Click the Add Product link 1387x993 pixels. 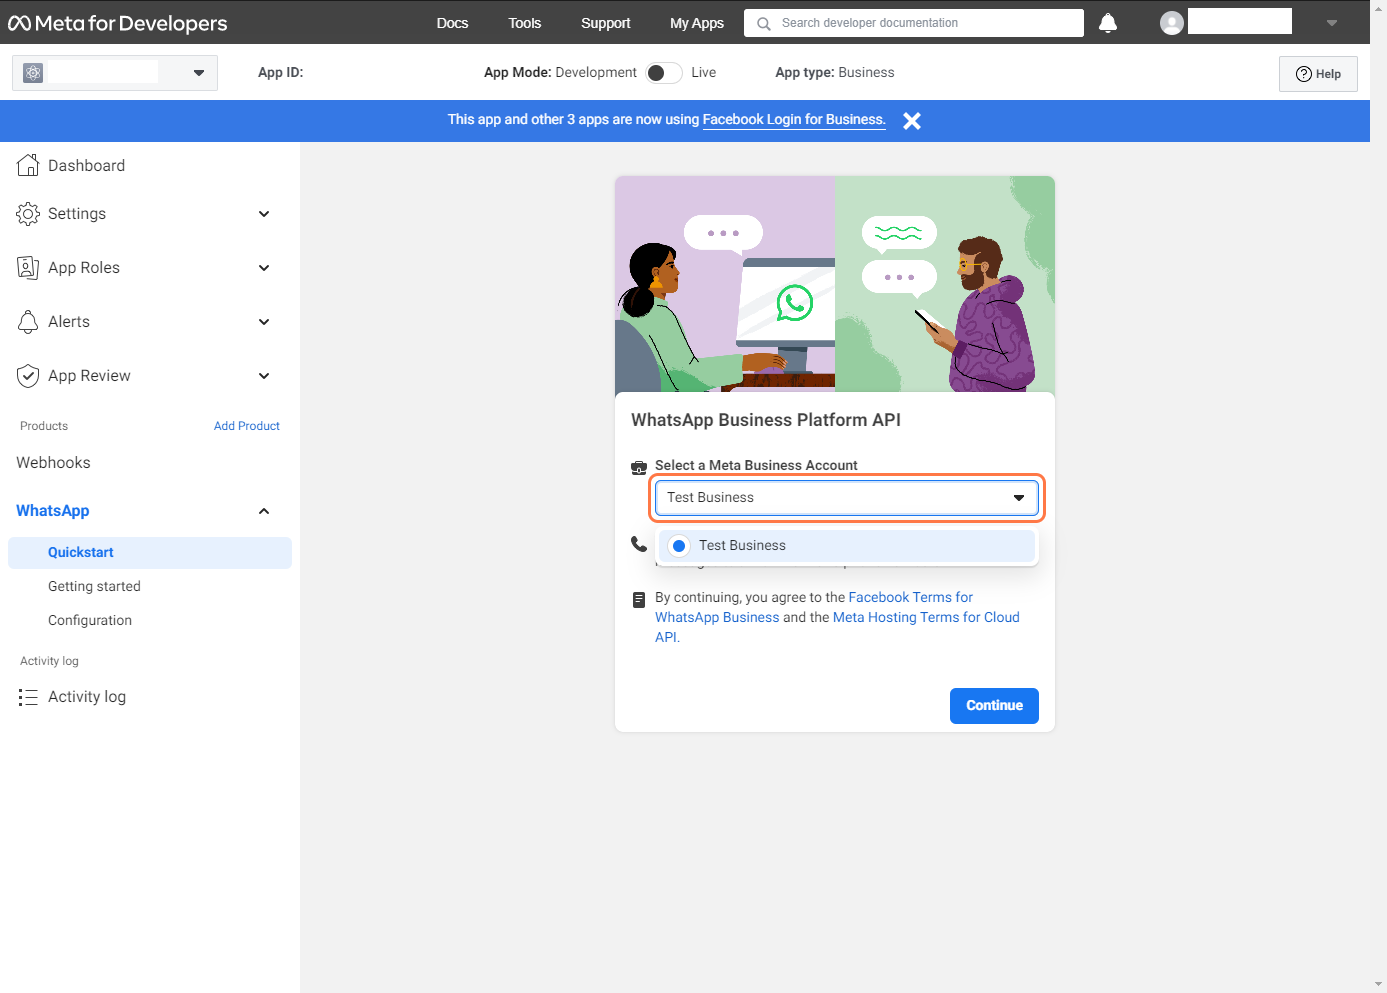pyautogui.click(x=247, y=426)
